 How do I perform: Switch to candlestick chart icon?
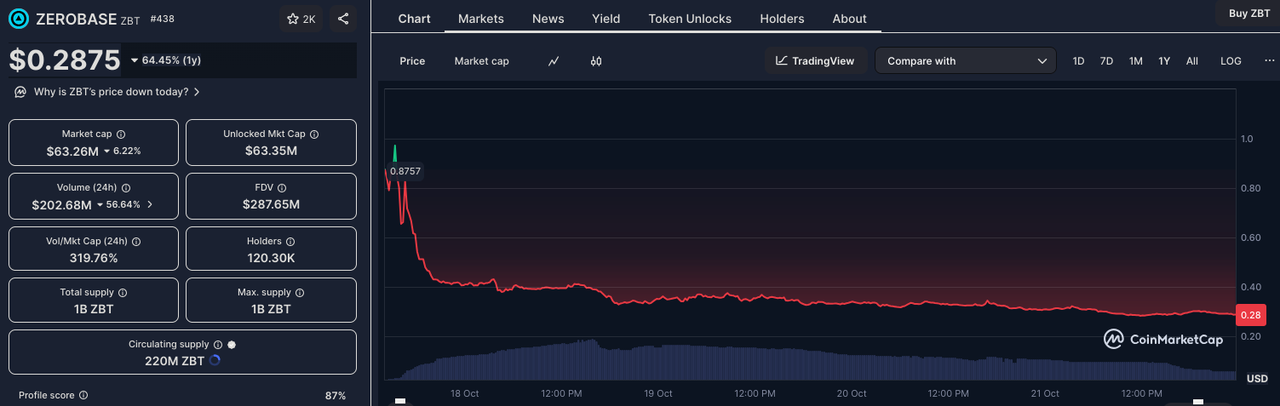(596, 61)
